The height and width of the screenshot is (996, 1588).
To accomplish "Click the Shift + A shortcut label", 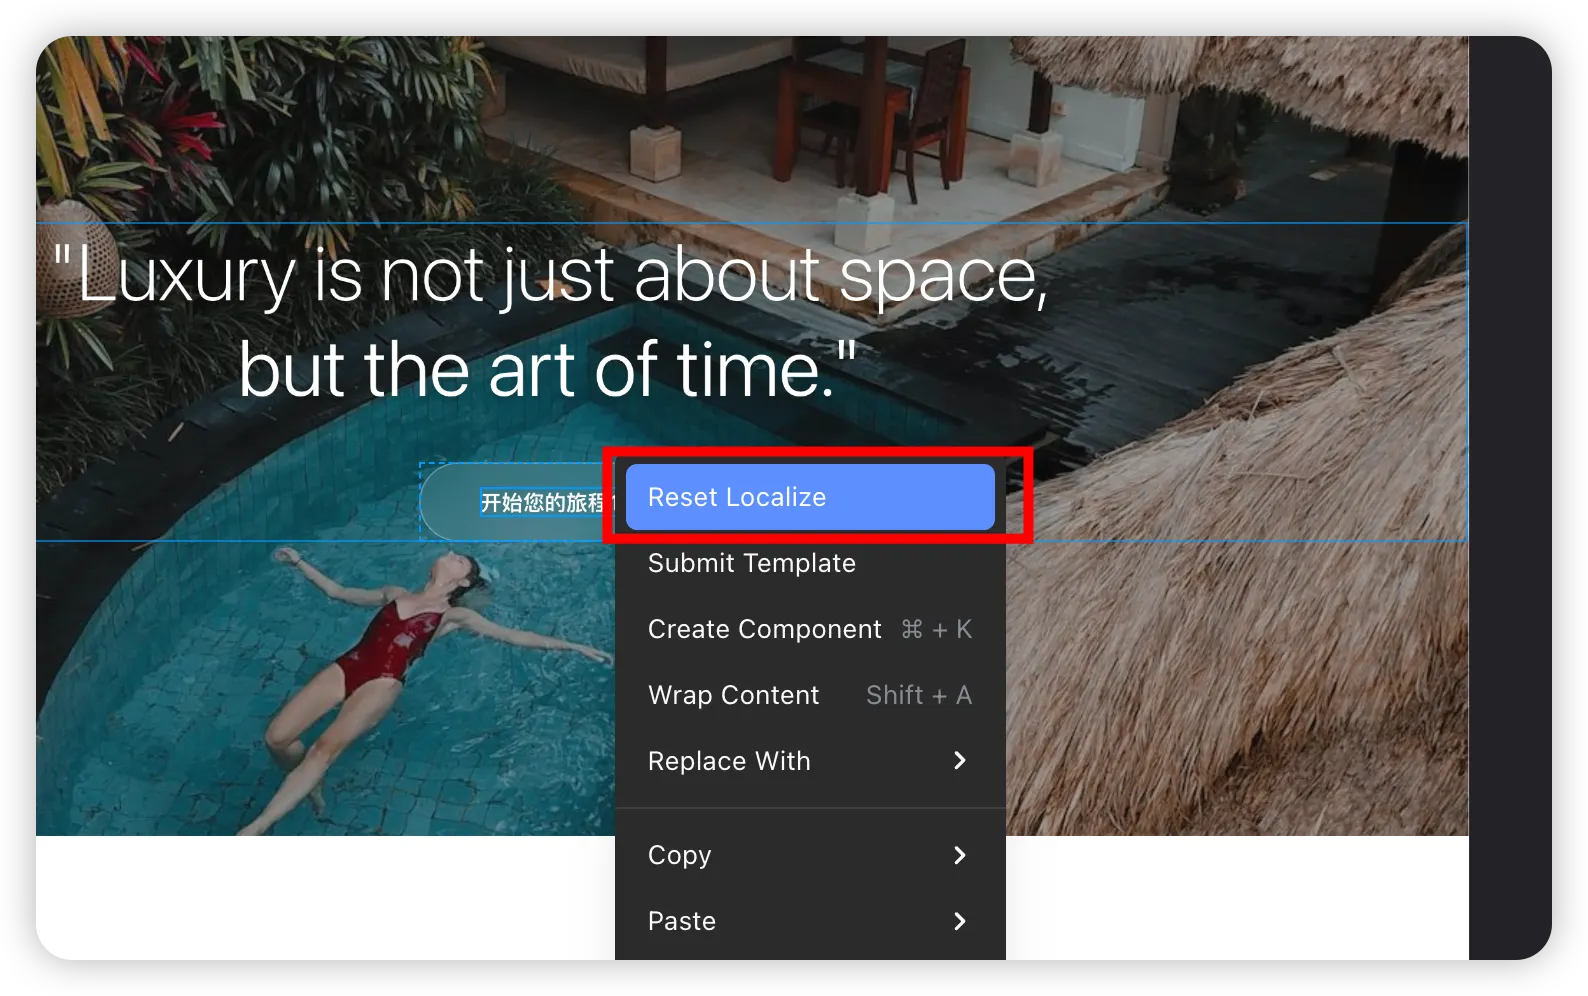I will click(x=918, y=695).
